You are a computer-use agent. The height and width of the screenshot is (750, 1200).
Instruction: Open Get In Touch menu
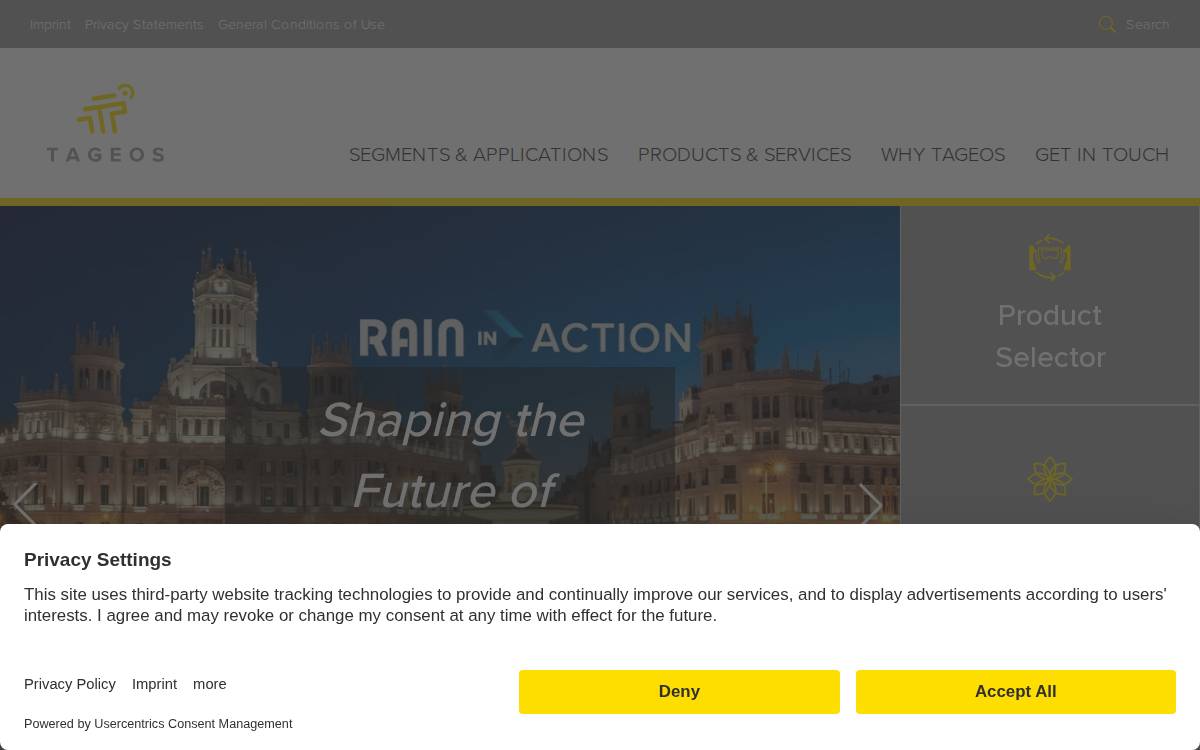click(x=1102, y=155)
